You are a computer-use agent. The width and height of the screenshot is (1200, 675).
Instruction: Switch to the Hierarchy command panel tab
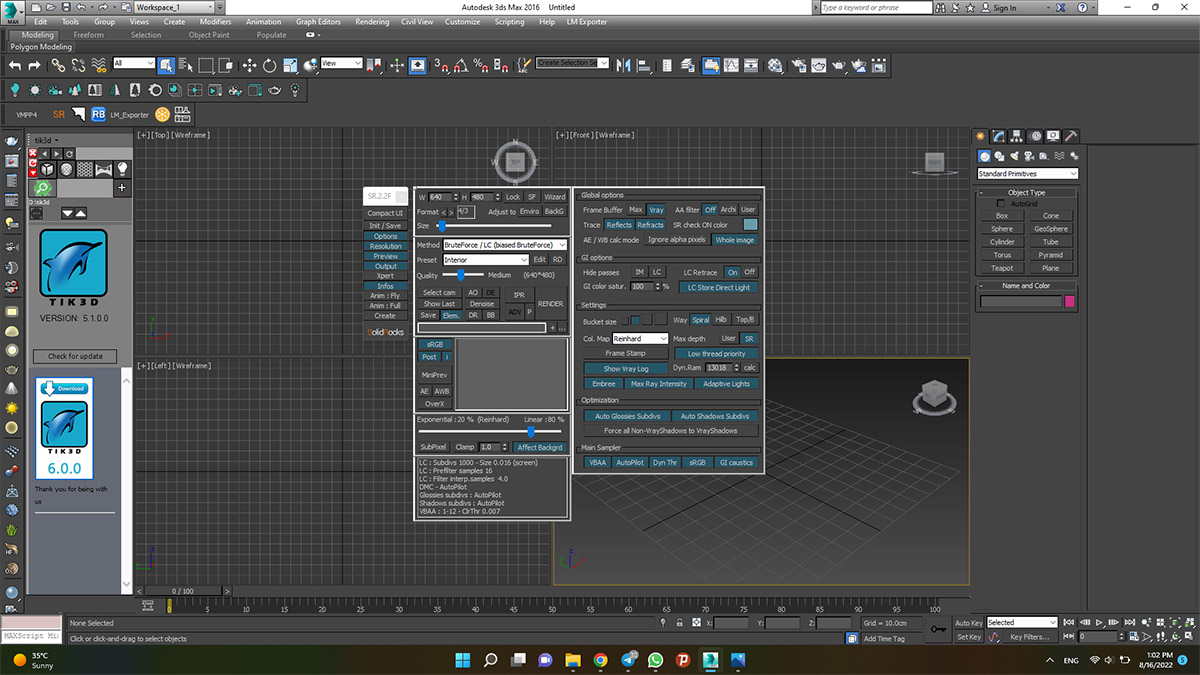click(1018, 136)
